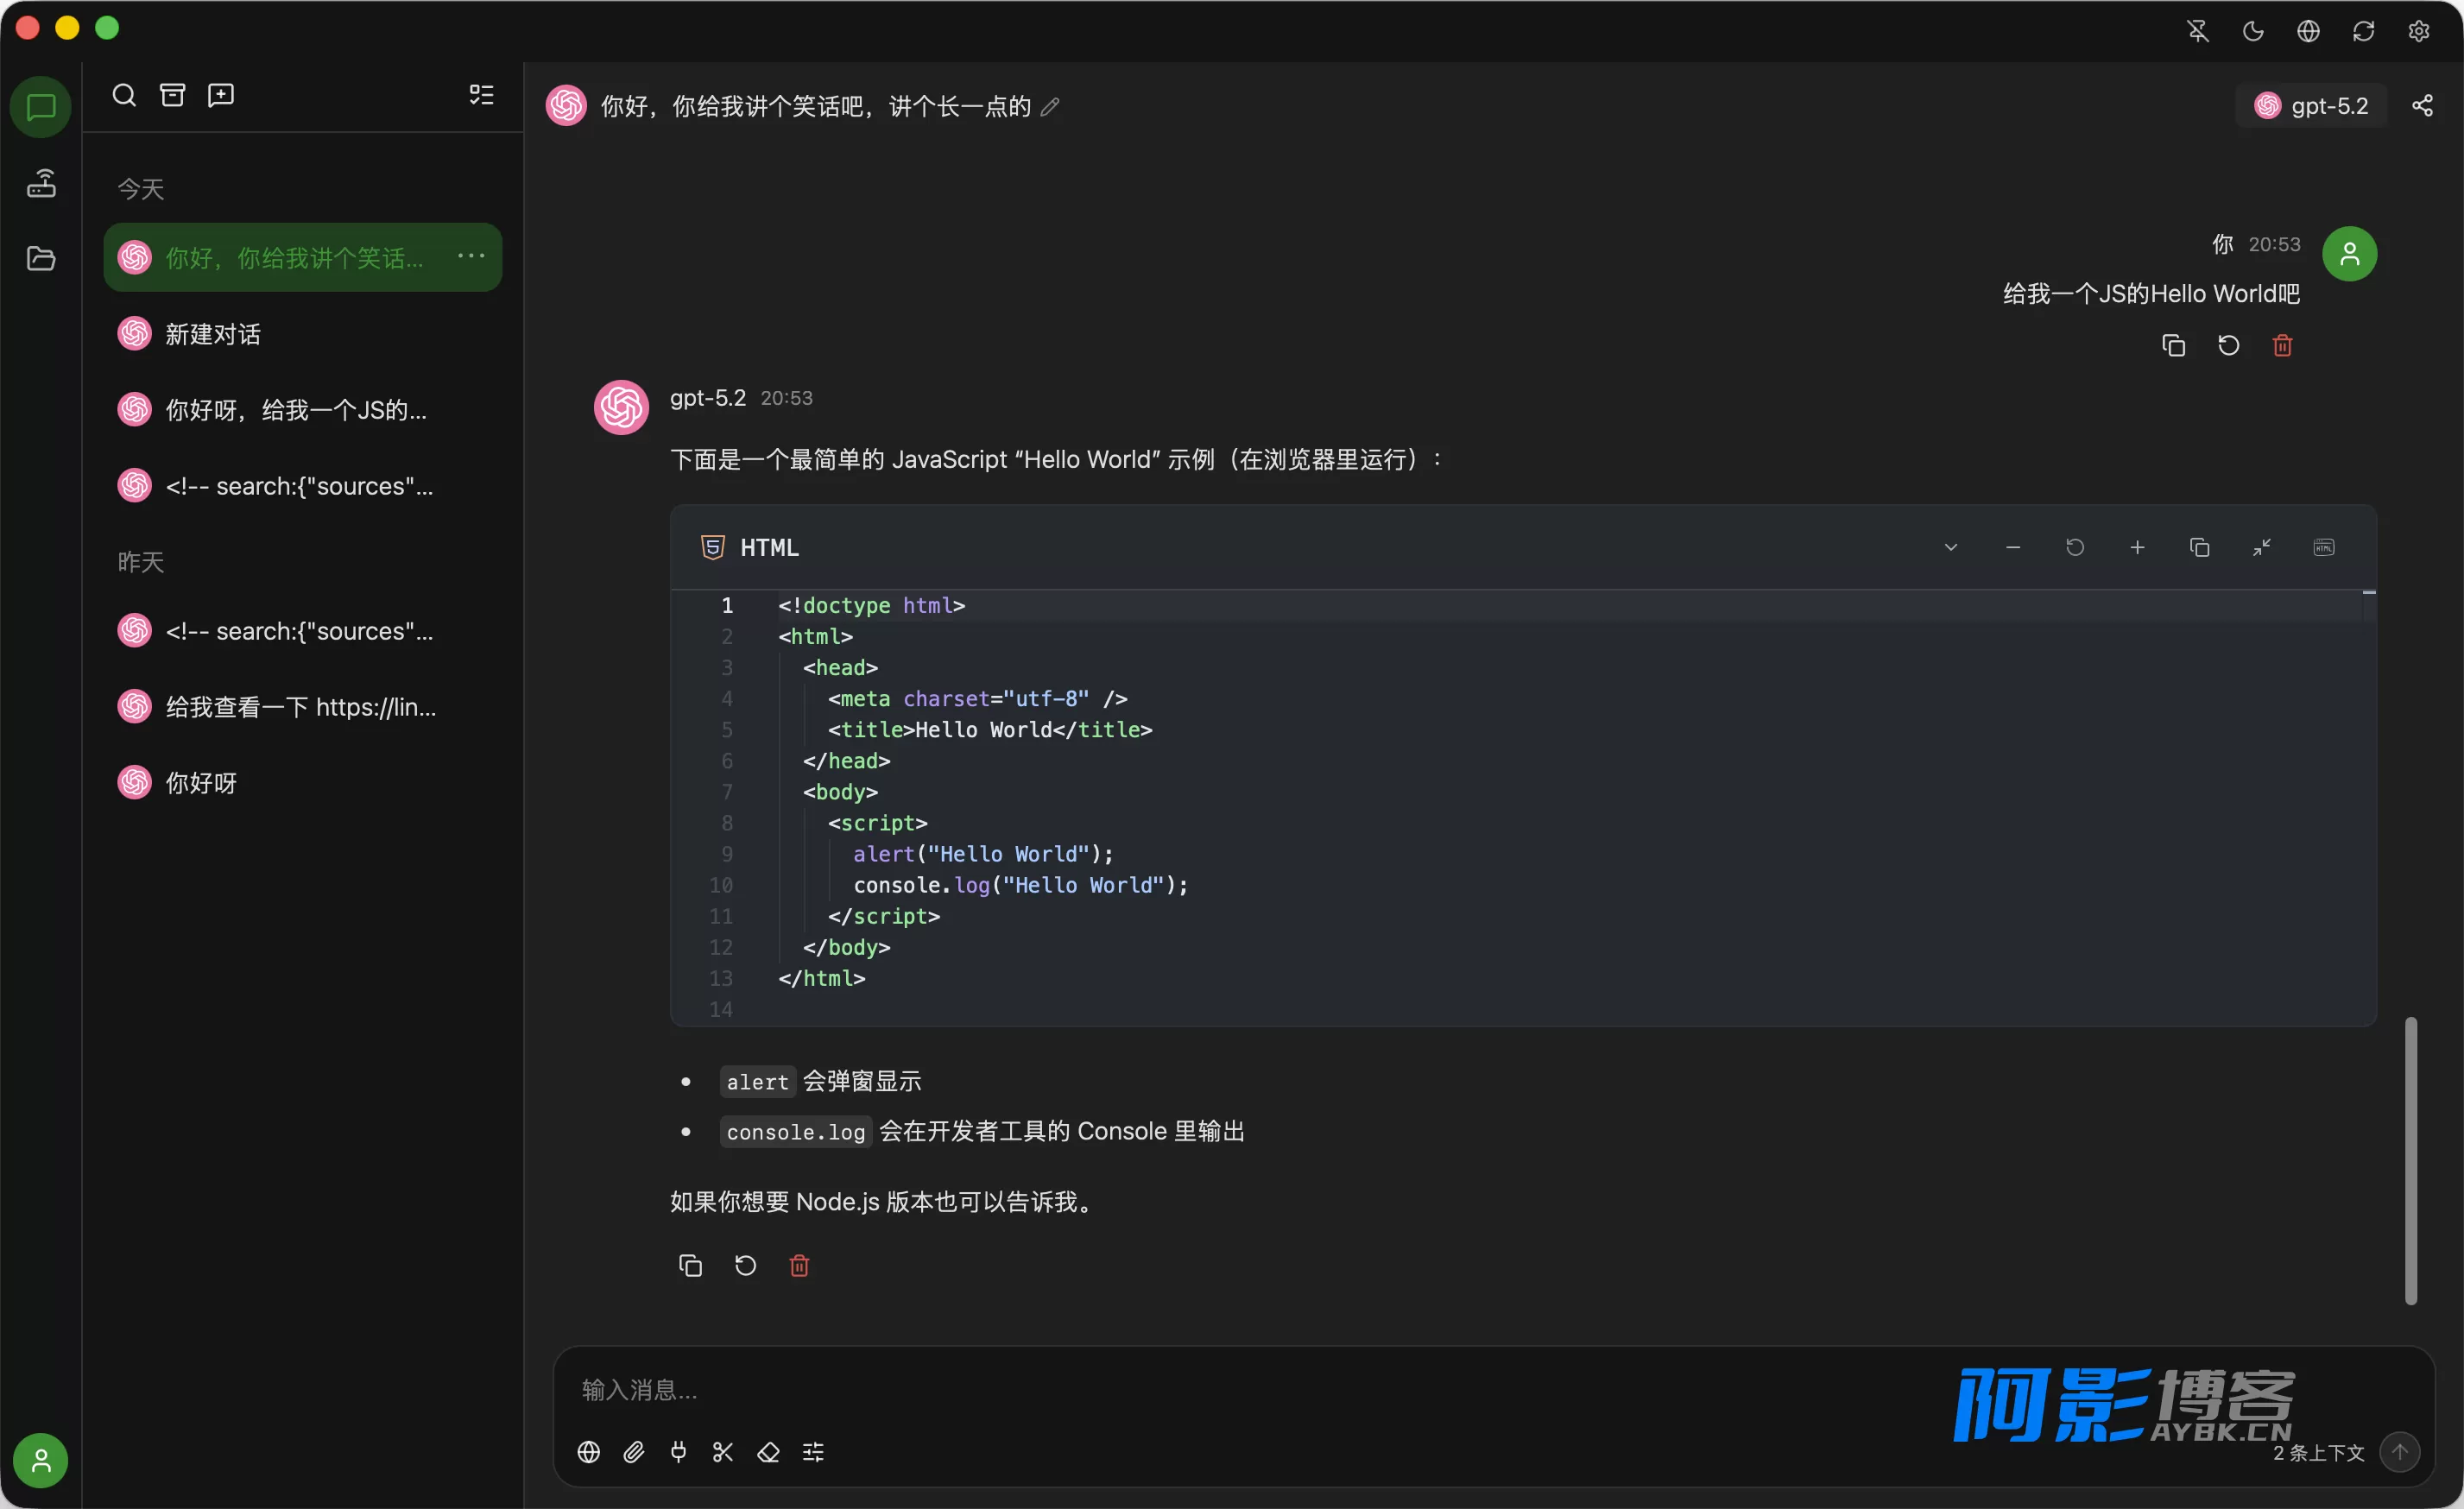Open chat parameter sliders icon
Image resolution: width=2464 pixels, height=1509 pixels.
(813, 1451)
